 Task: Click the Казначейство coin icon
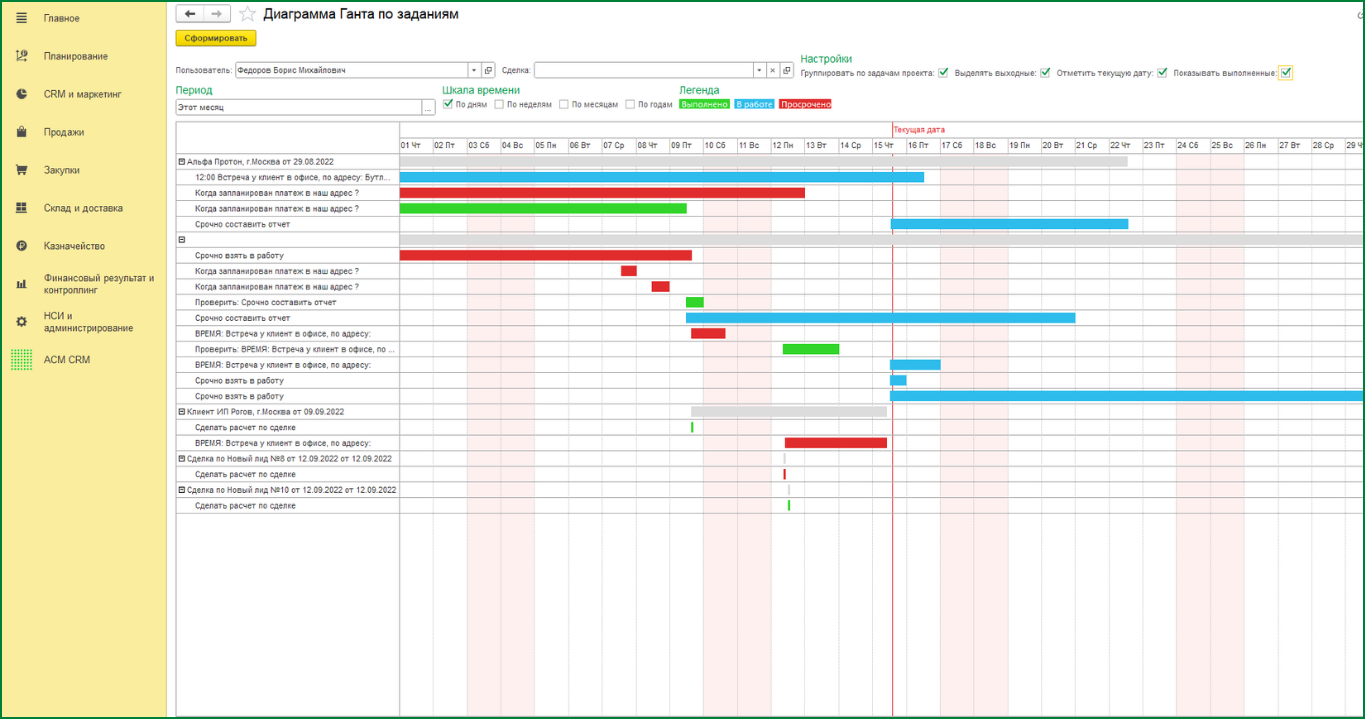pos(22,246)
